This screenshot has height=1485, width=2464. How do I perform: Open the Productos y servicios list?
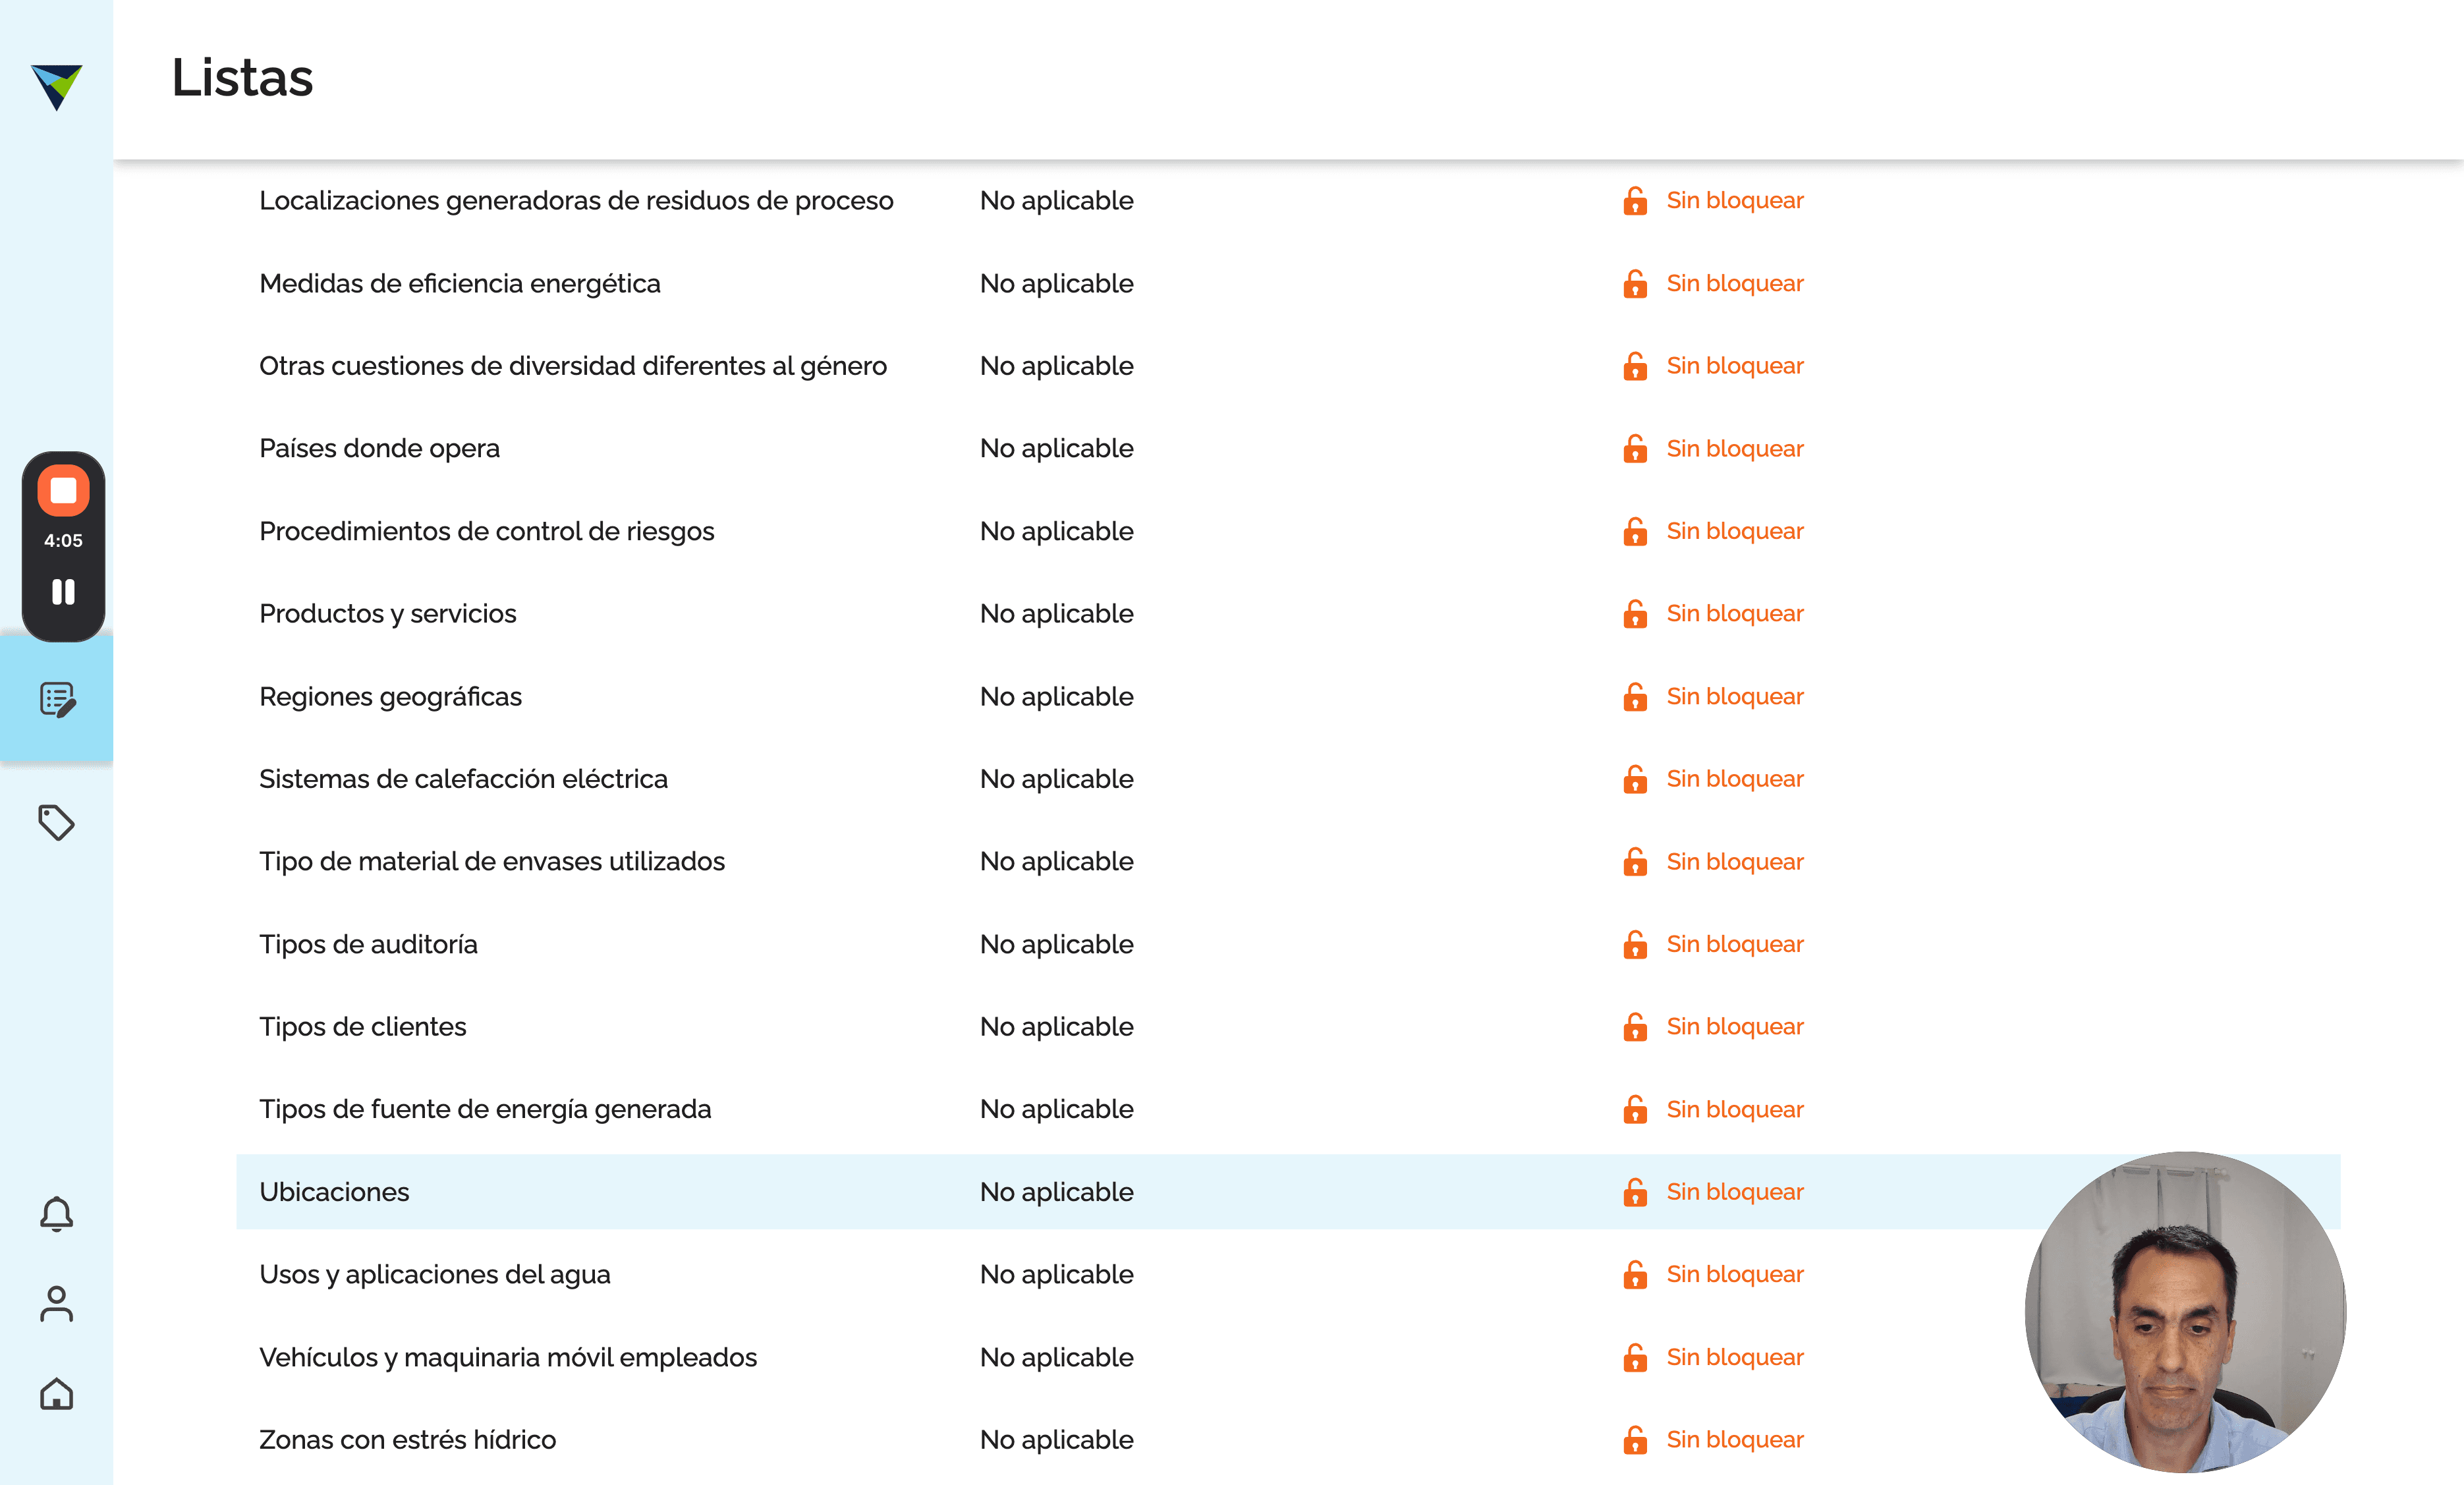(x=388, y=613)
